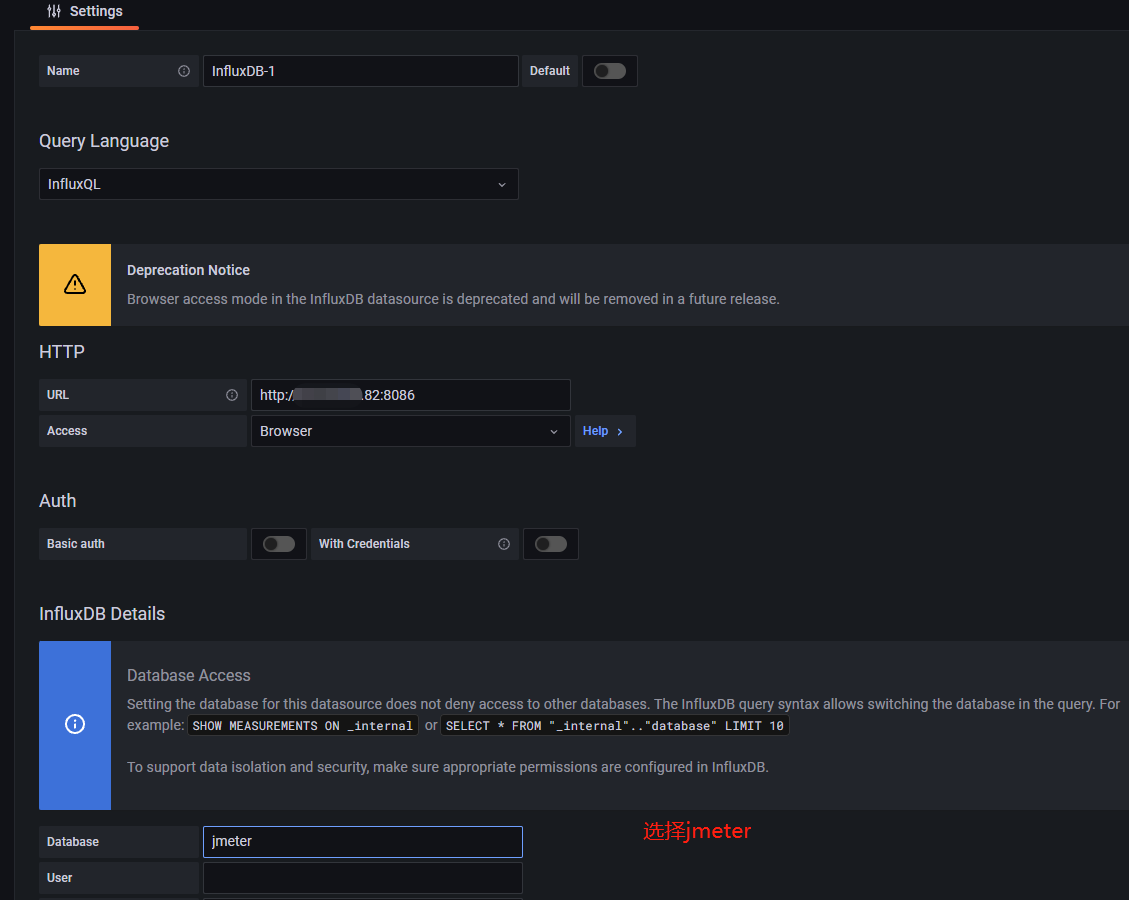Click the info icon next to Name

[184, 71]
